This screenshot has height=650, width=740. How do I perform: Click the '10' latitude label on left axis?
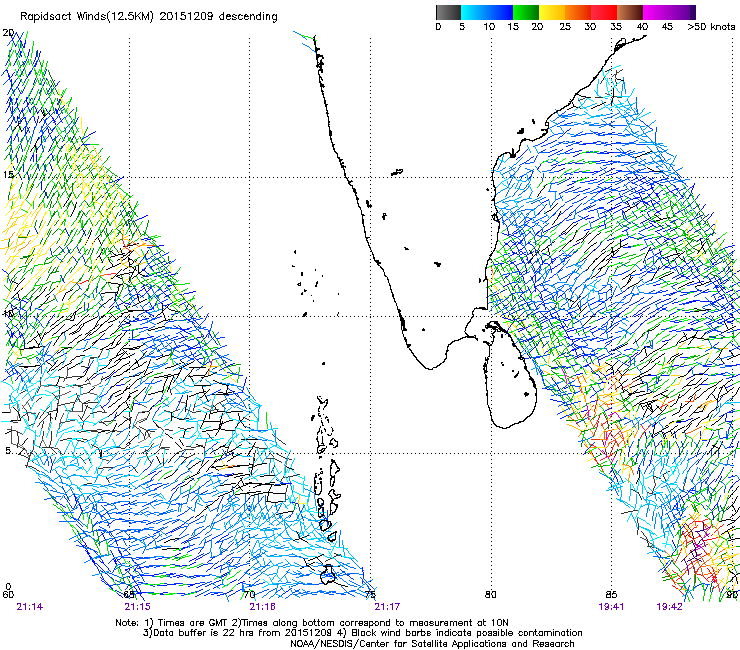pyautogui.click(x=8, y=314)
